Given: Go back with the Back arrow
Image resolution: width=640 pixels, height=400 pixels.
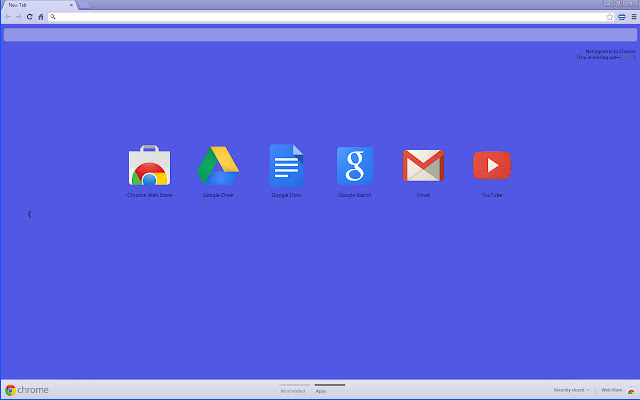Looking at the screenshot, I should (x=8, y=17).
